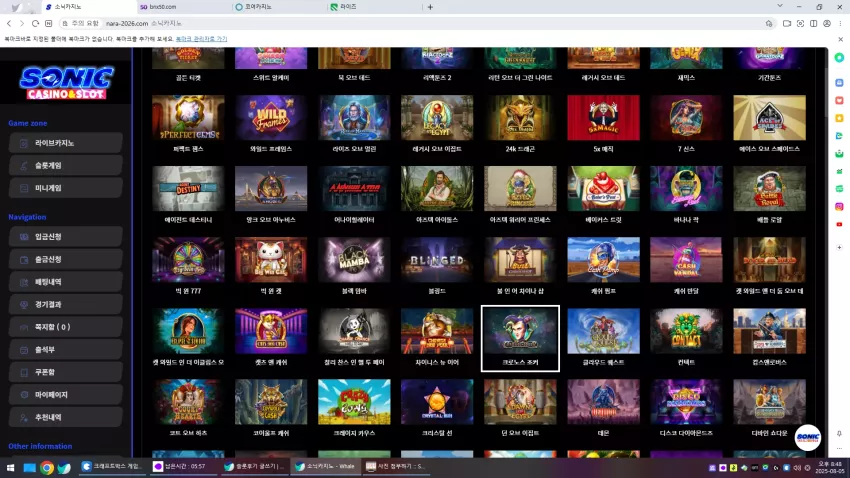This screenshot has height=478, width=850.
Task: Open 라이브카지노 in the Game zone sidebar
Action: 66,143
